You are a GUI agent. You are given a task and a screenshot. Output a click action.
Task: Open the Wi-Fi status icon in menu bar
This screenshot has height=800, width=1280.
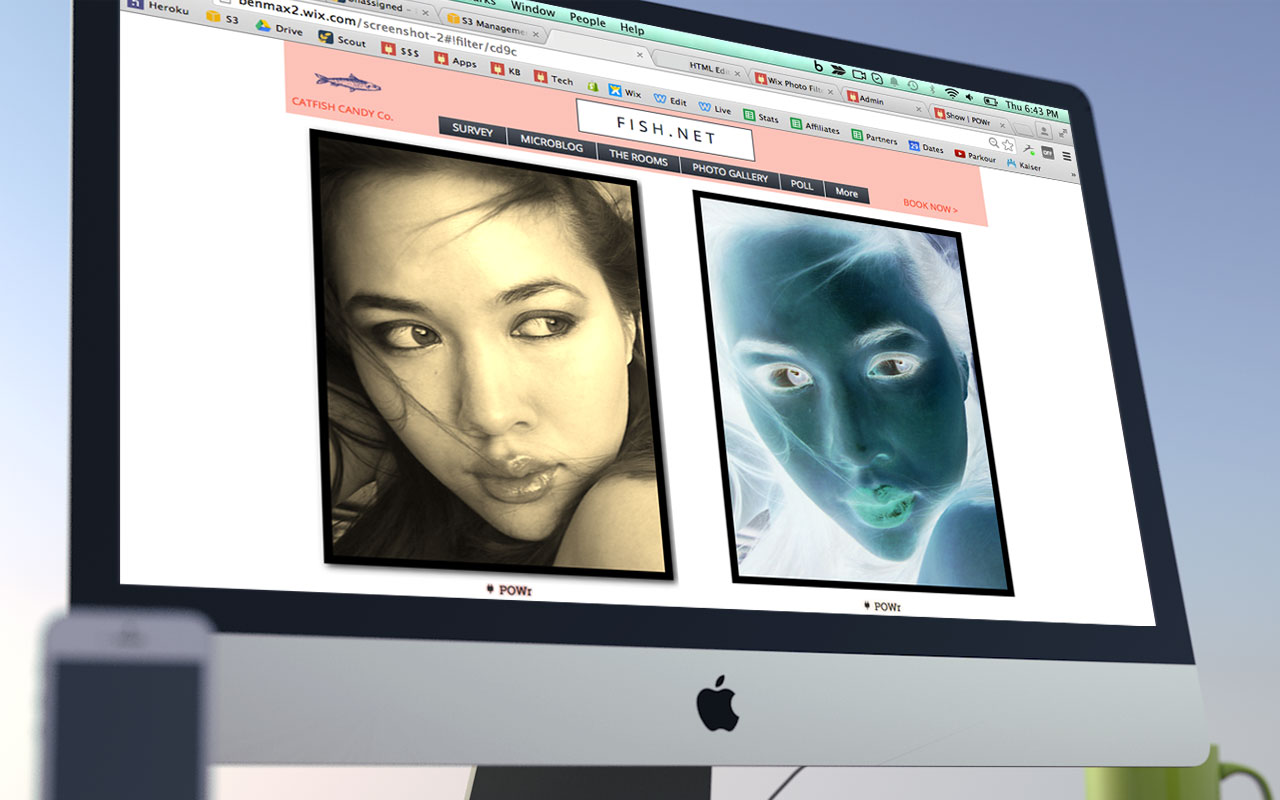950,93
